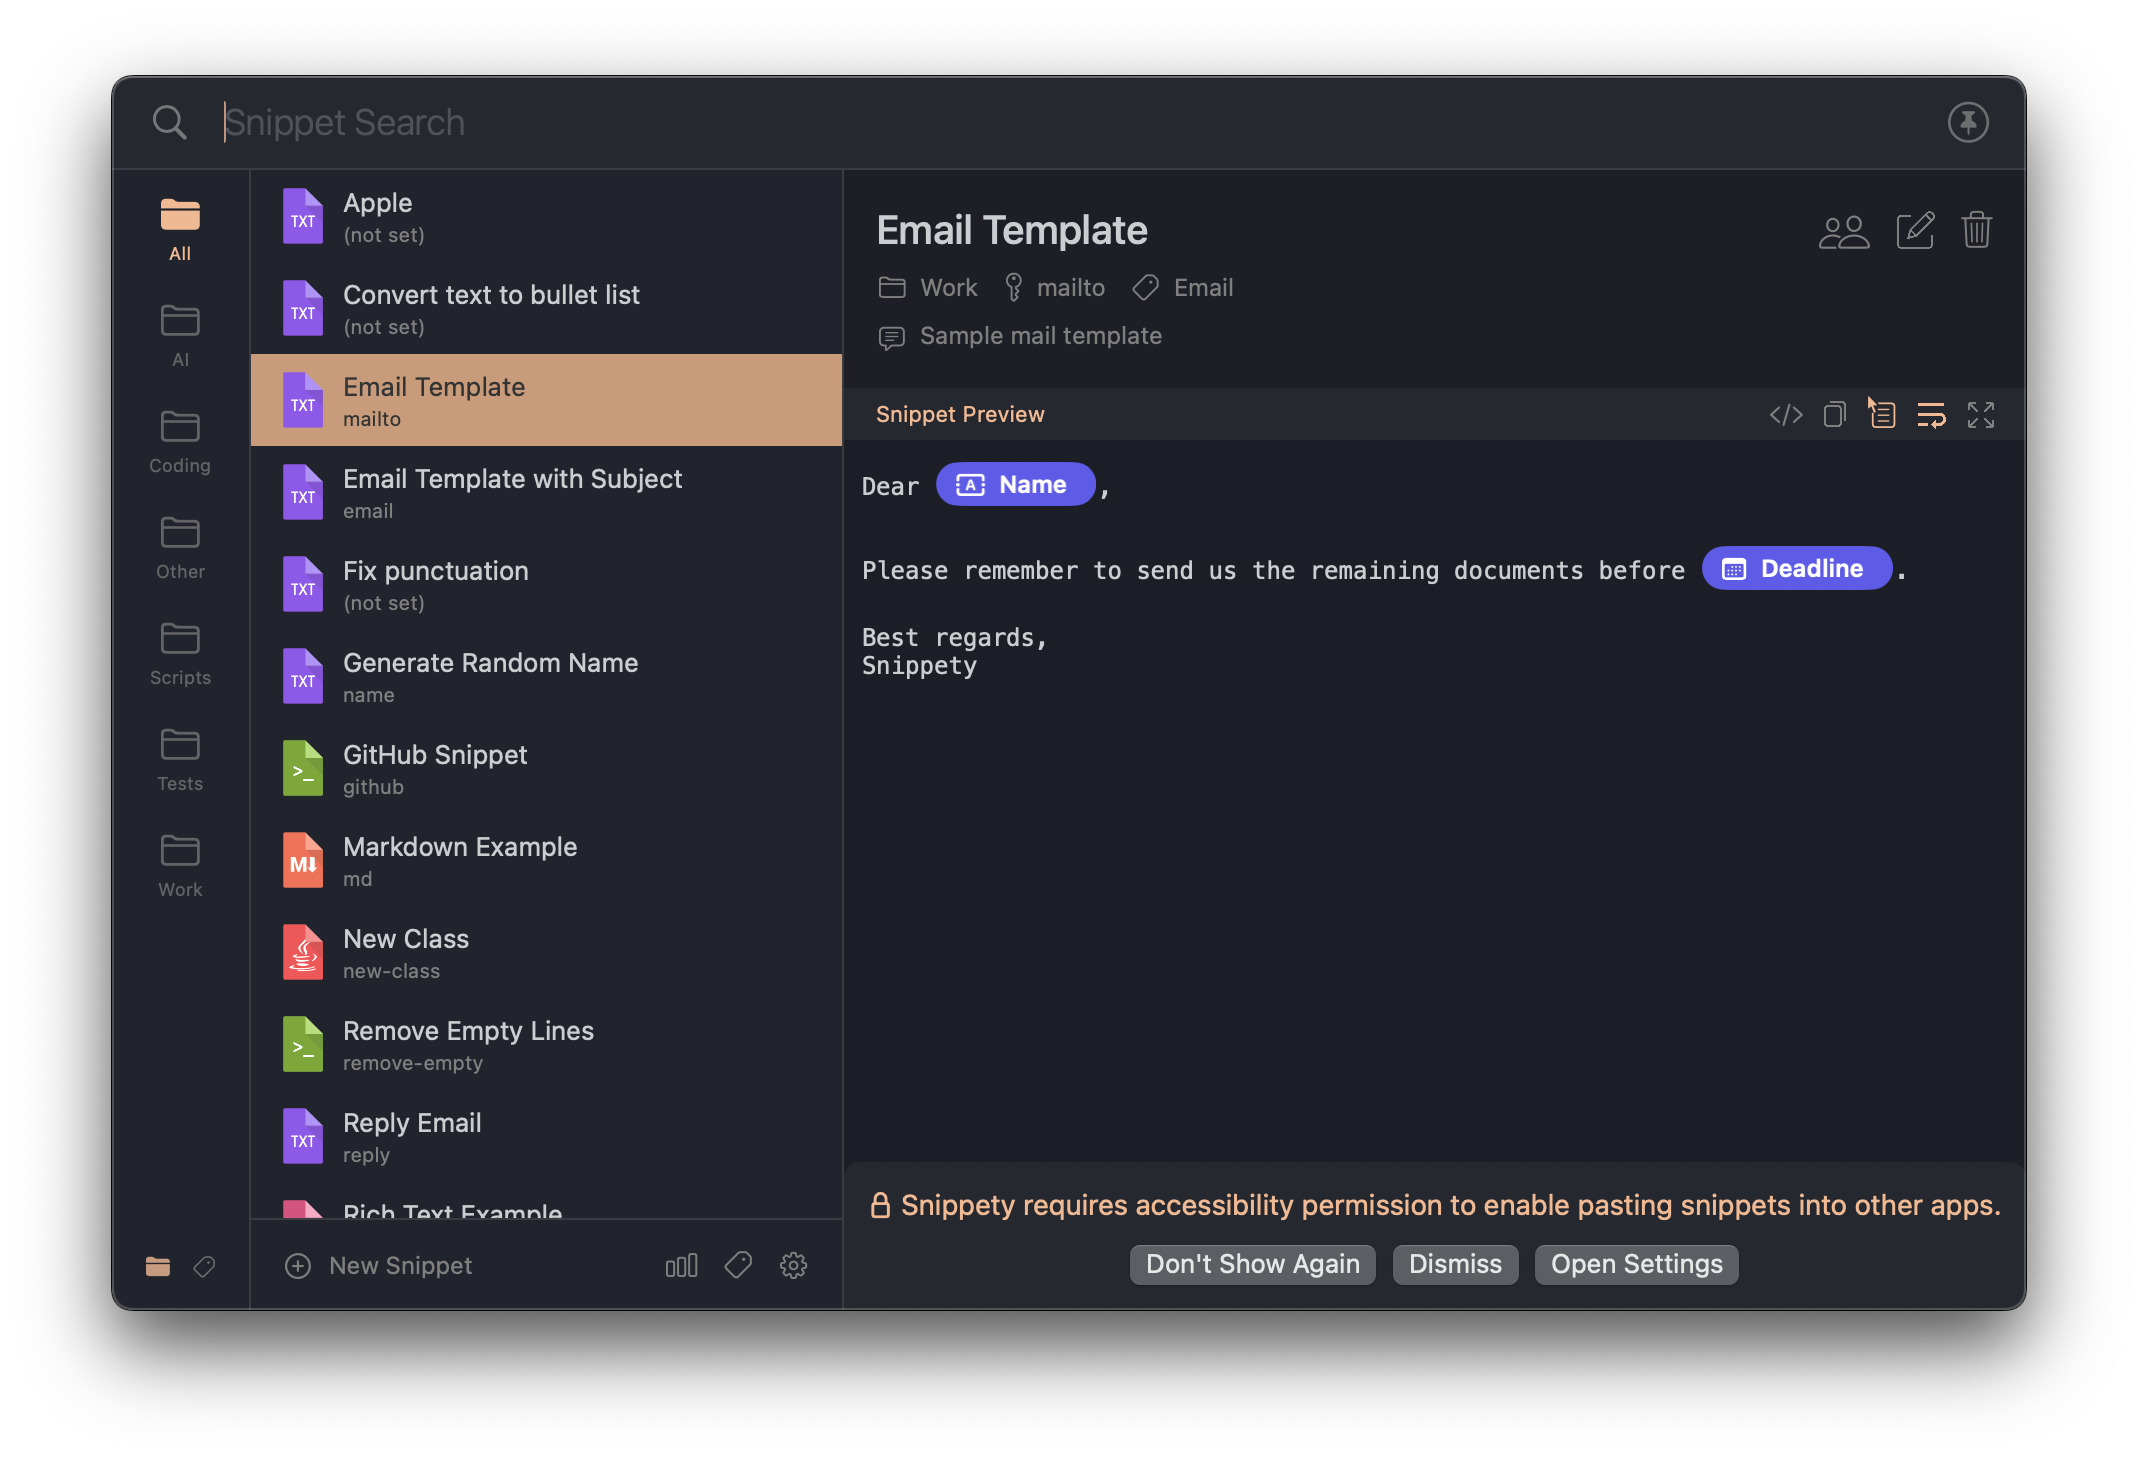This screenshot has height=1458, width=2138.
Task: Open the Coding folder
Action: click(x=180, y=442)
